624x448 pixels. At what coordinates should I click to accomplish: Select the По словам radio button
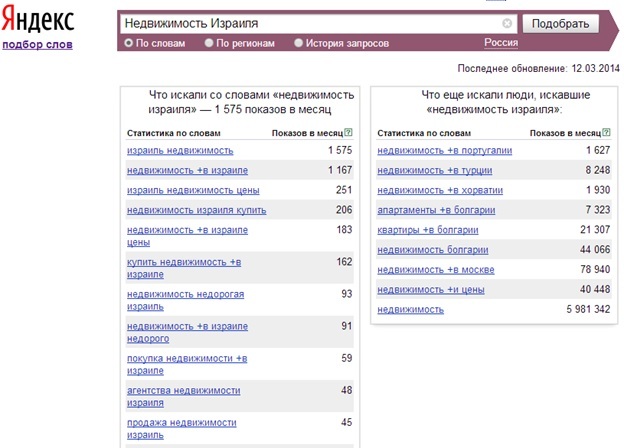[x=128, y=43]
